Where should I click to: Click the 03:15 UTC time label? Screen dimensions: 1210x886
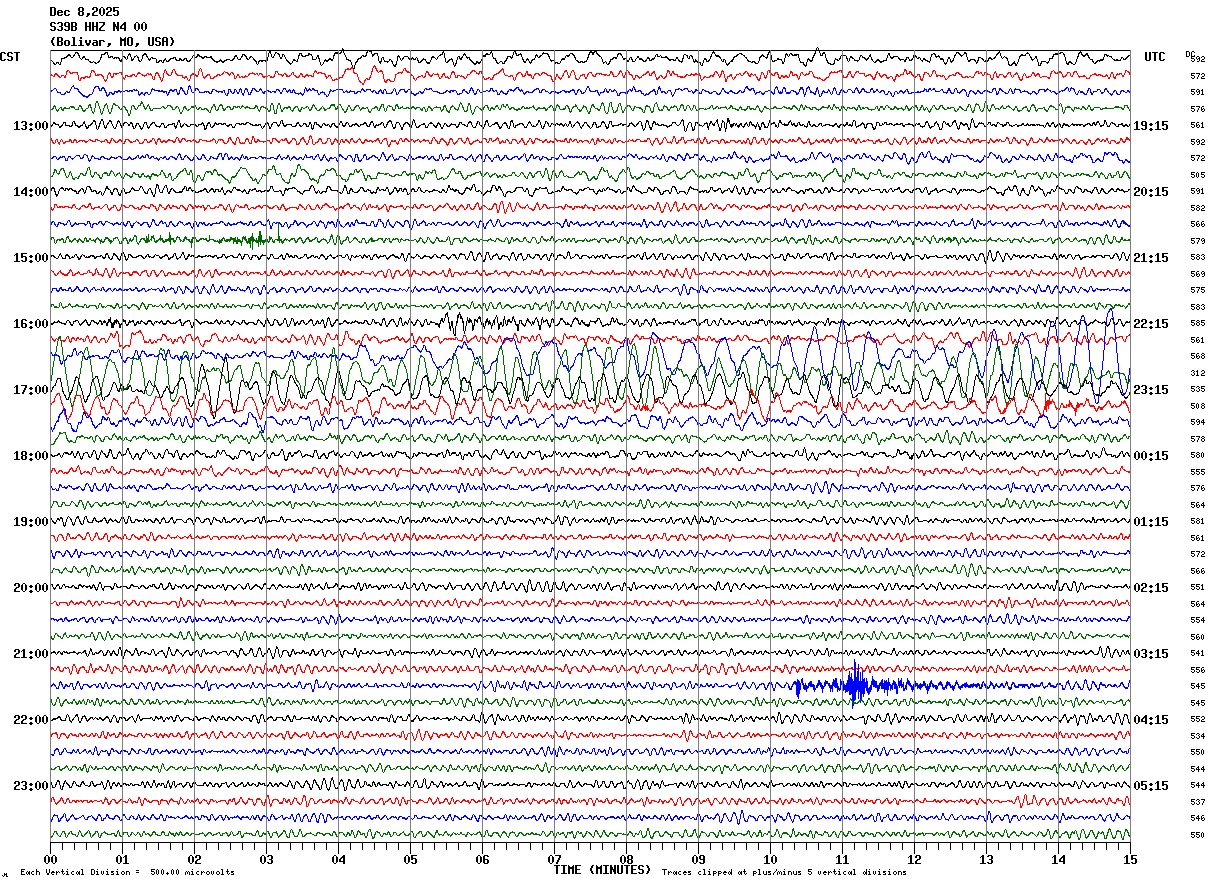click(x=1151, y=654)
